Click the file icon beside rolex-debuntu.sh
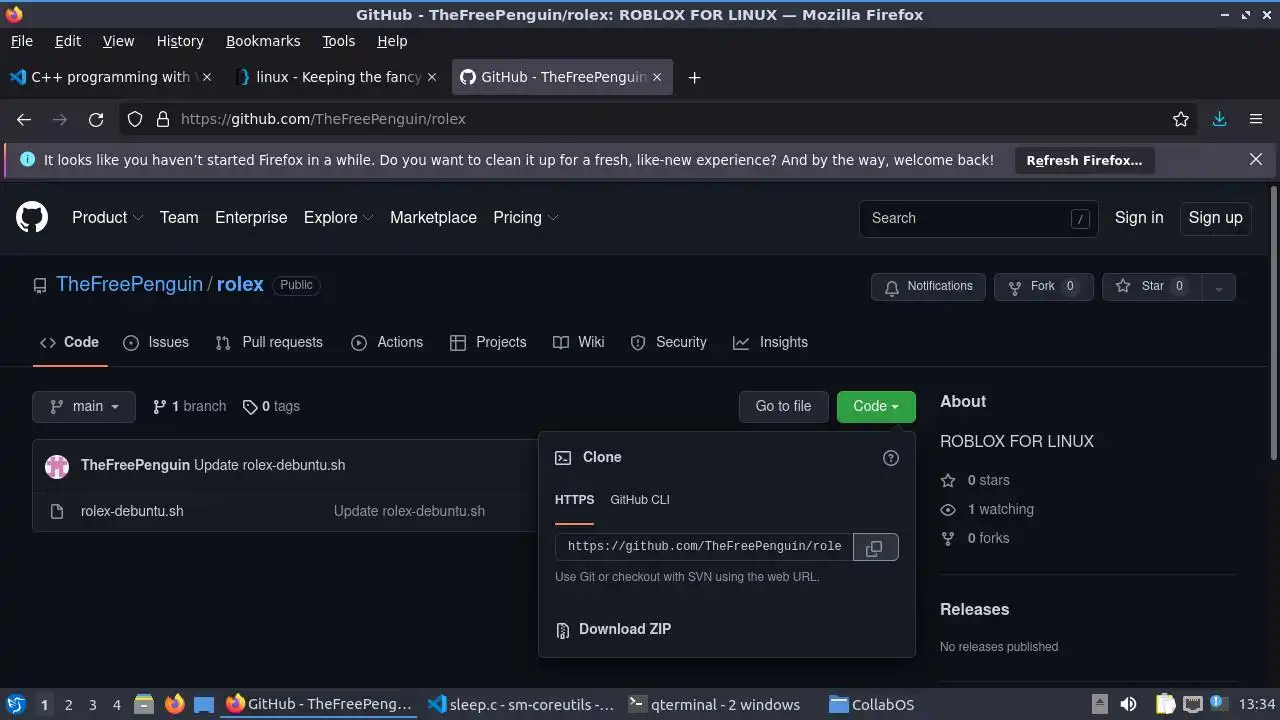Image resolution: width=1280 pixels, height=720 pixels. coord(57,512)
